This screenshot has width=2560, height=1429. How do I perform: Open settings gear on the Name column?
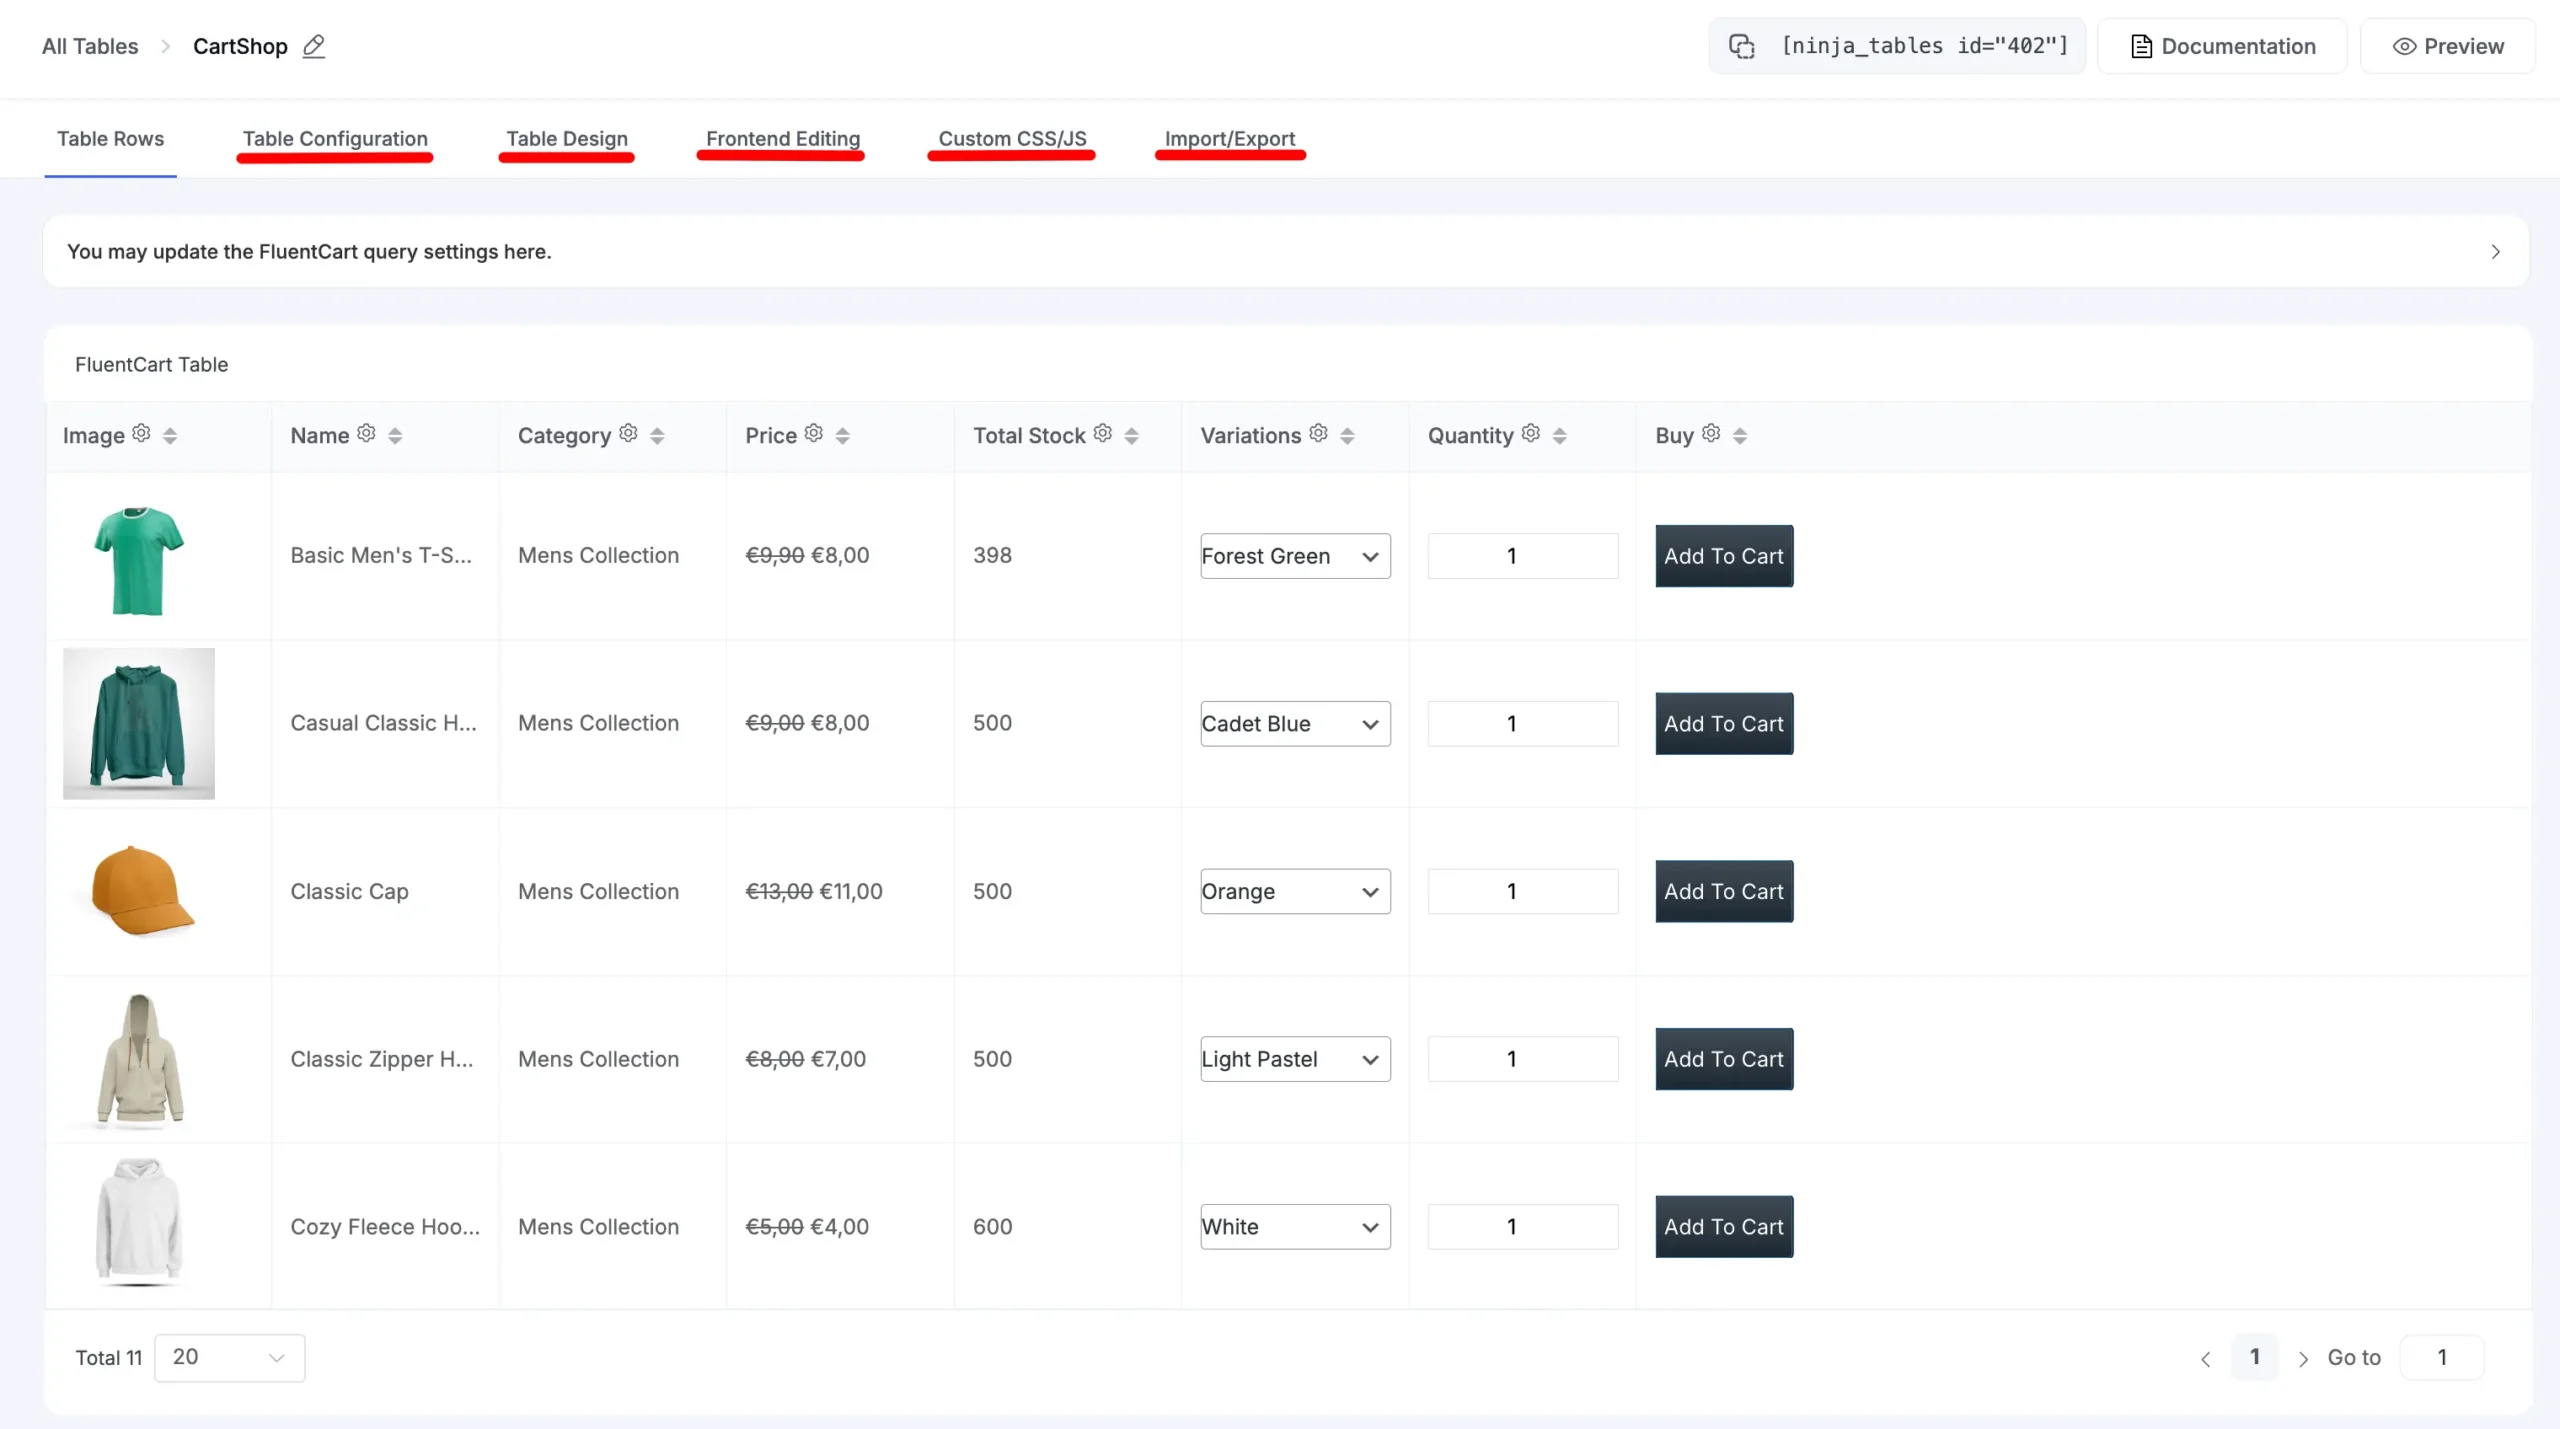(x=367, y=434)
